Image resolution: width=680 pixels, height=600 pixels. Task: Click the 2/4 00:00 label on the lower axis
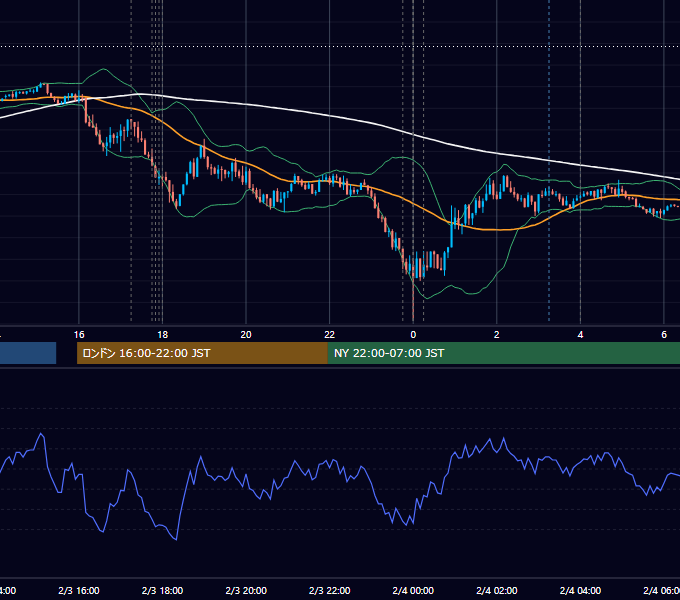(413, 591)
